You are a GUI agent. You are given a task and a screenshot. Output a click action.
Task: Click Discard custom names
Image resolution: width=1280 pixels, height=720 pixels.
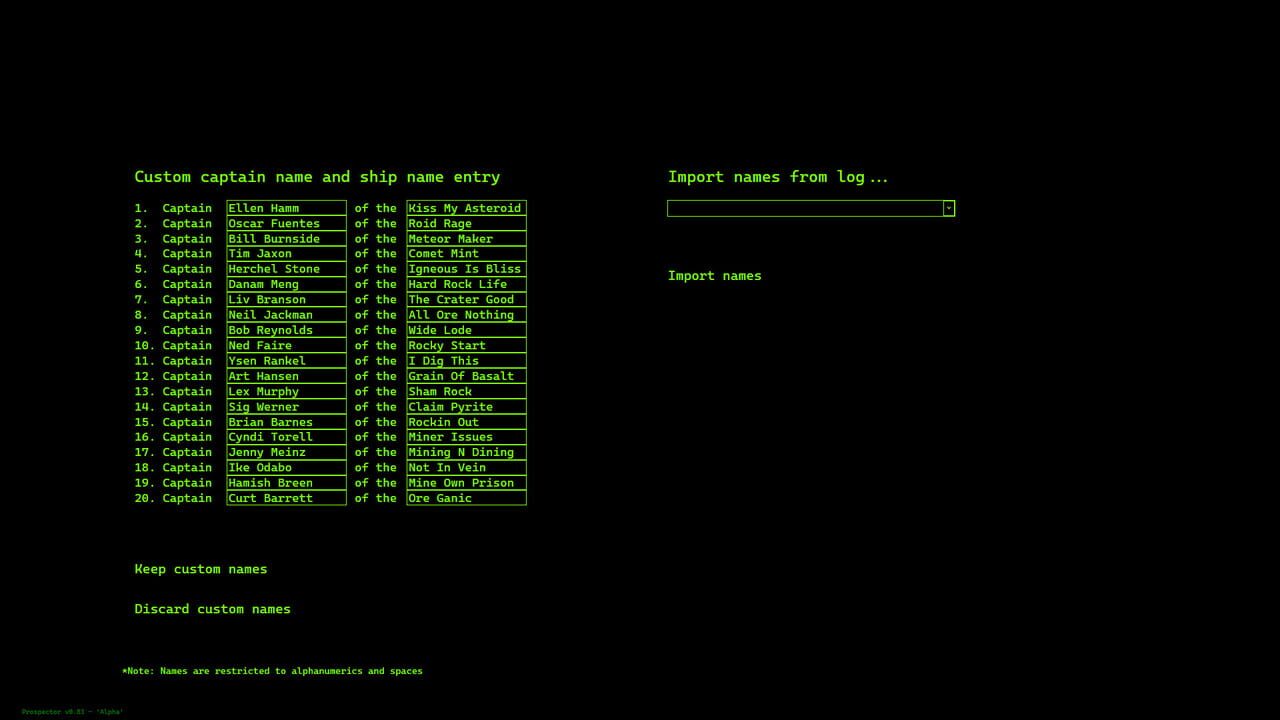pos(212,609)
